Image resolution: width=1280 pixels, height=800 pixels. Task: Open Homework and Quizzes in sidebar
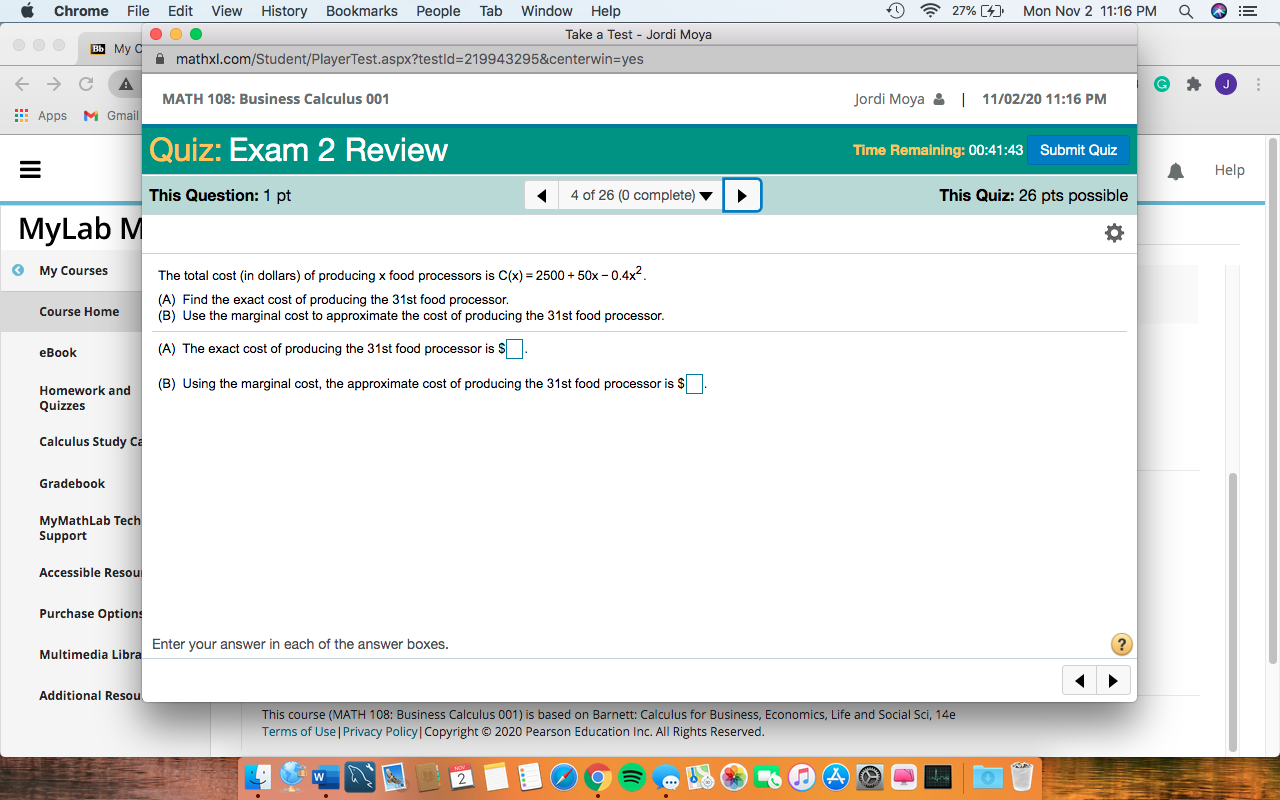85,398
